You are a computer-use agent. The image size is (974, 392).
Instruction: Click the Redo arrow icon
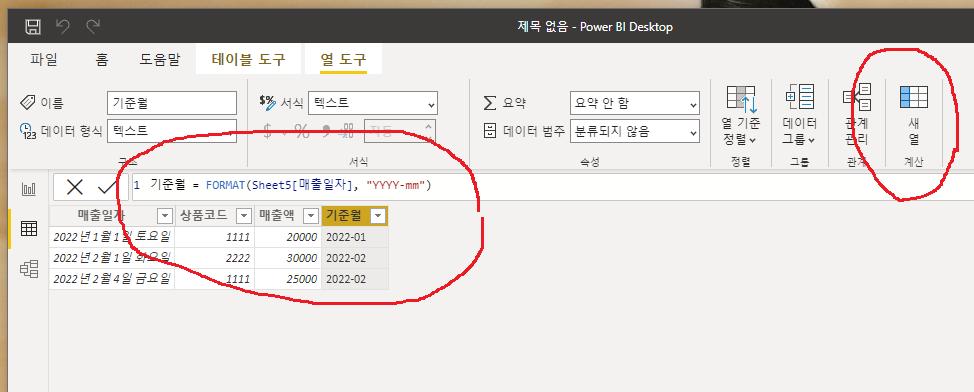tap(93, 27)
